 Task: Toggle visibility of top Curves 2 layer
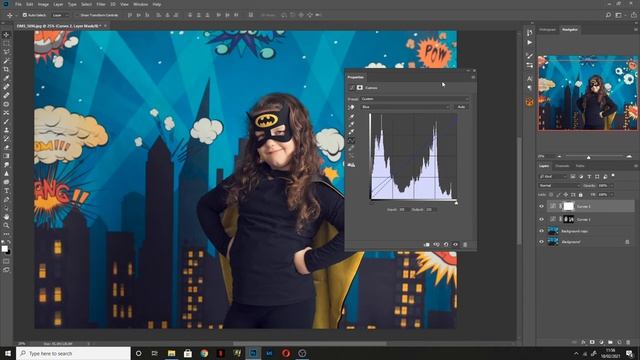coord(542,207)
